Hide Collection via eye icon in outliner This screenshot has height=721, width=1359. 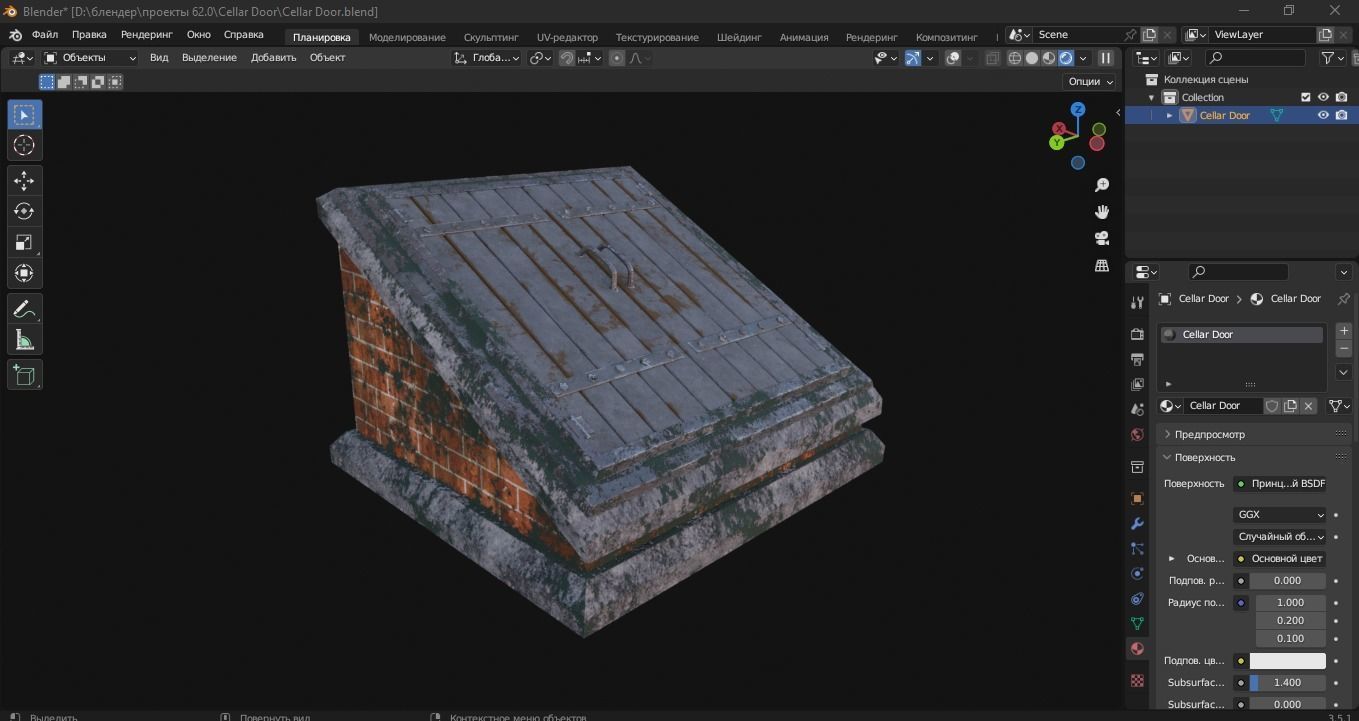[1323, 97]
